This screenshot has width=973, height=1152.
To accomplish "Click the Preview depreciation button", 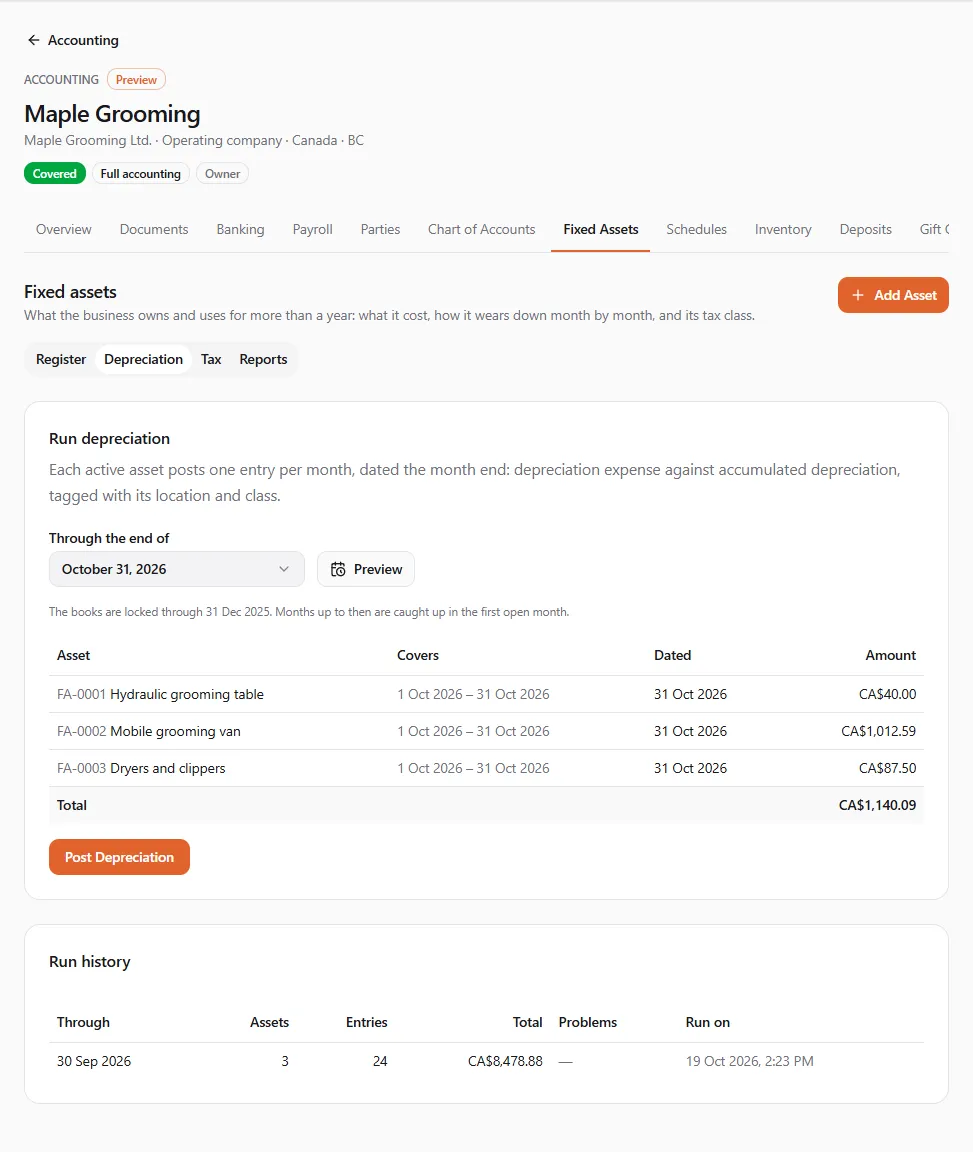I will pyautogui.click(x=366, y=569).
